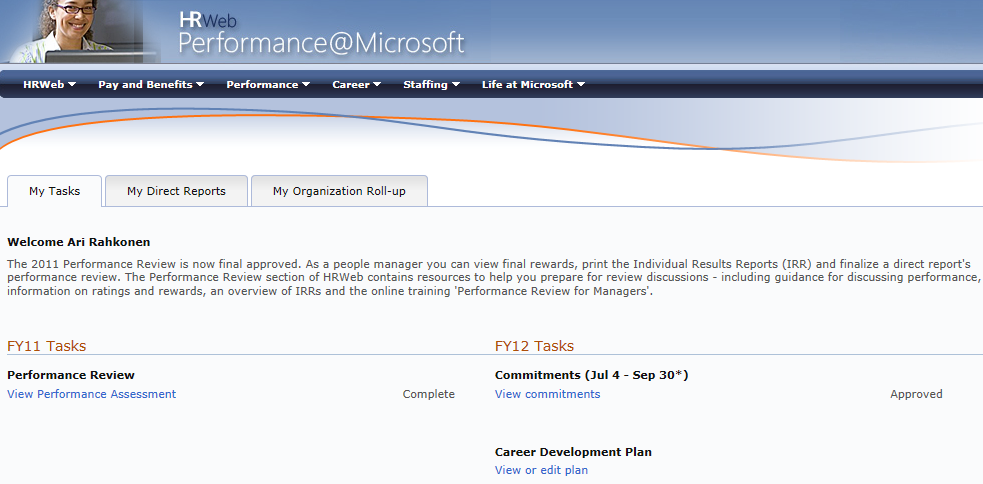Click the FY11 Tasks heading

pyautogui.click(x=46, y=346)
